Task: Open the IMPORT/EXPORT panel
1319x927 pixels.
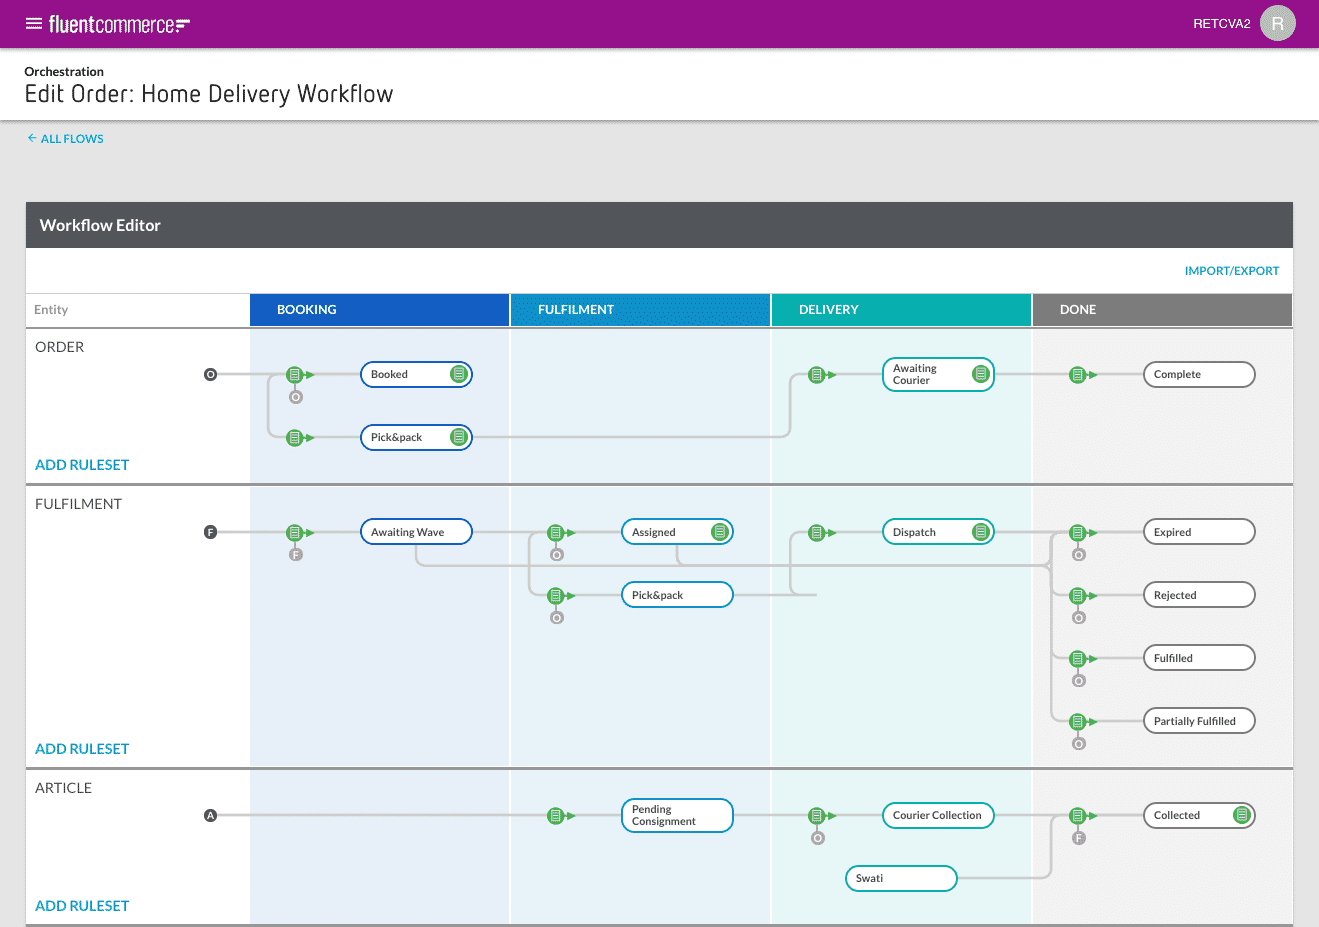Action: tap(1232, 270)
